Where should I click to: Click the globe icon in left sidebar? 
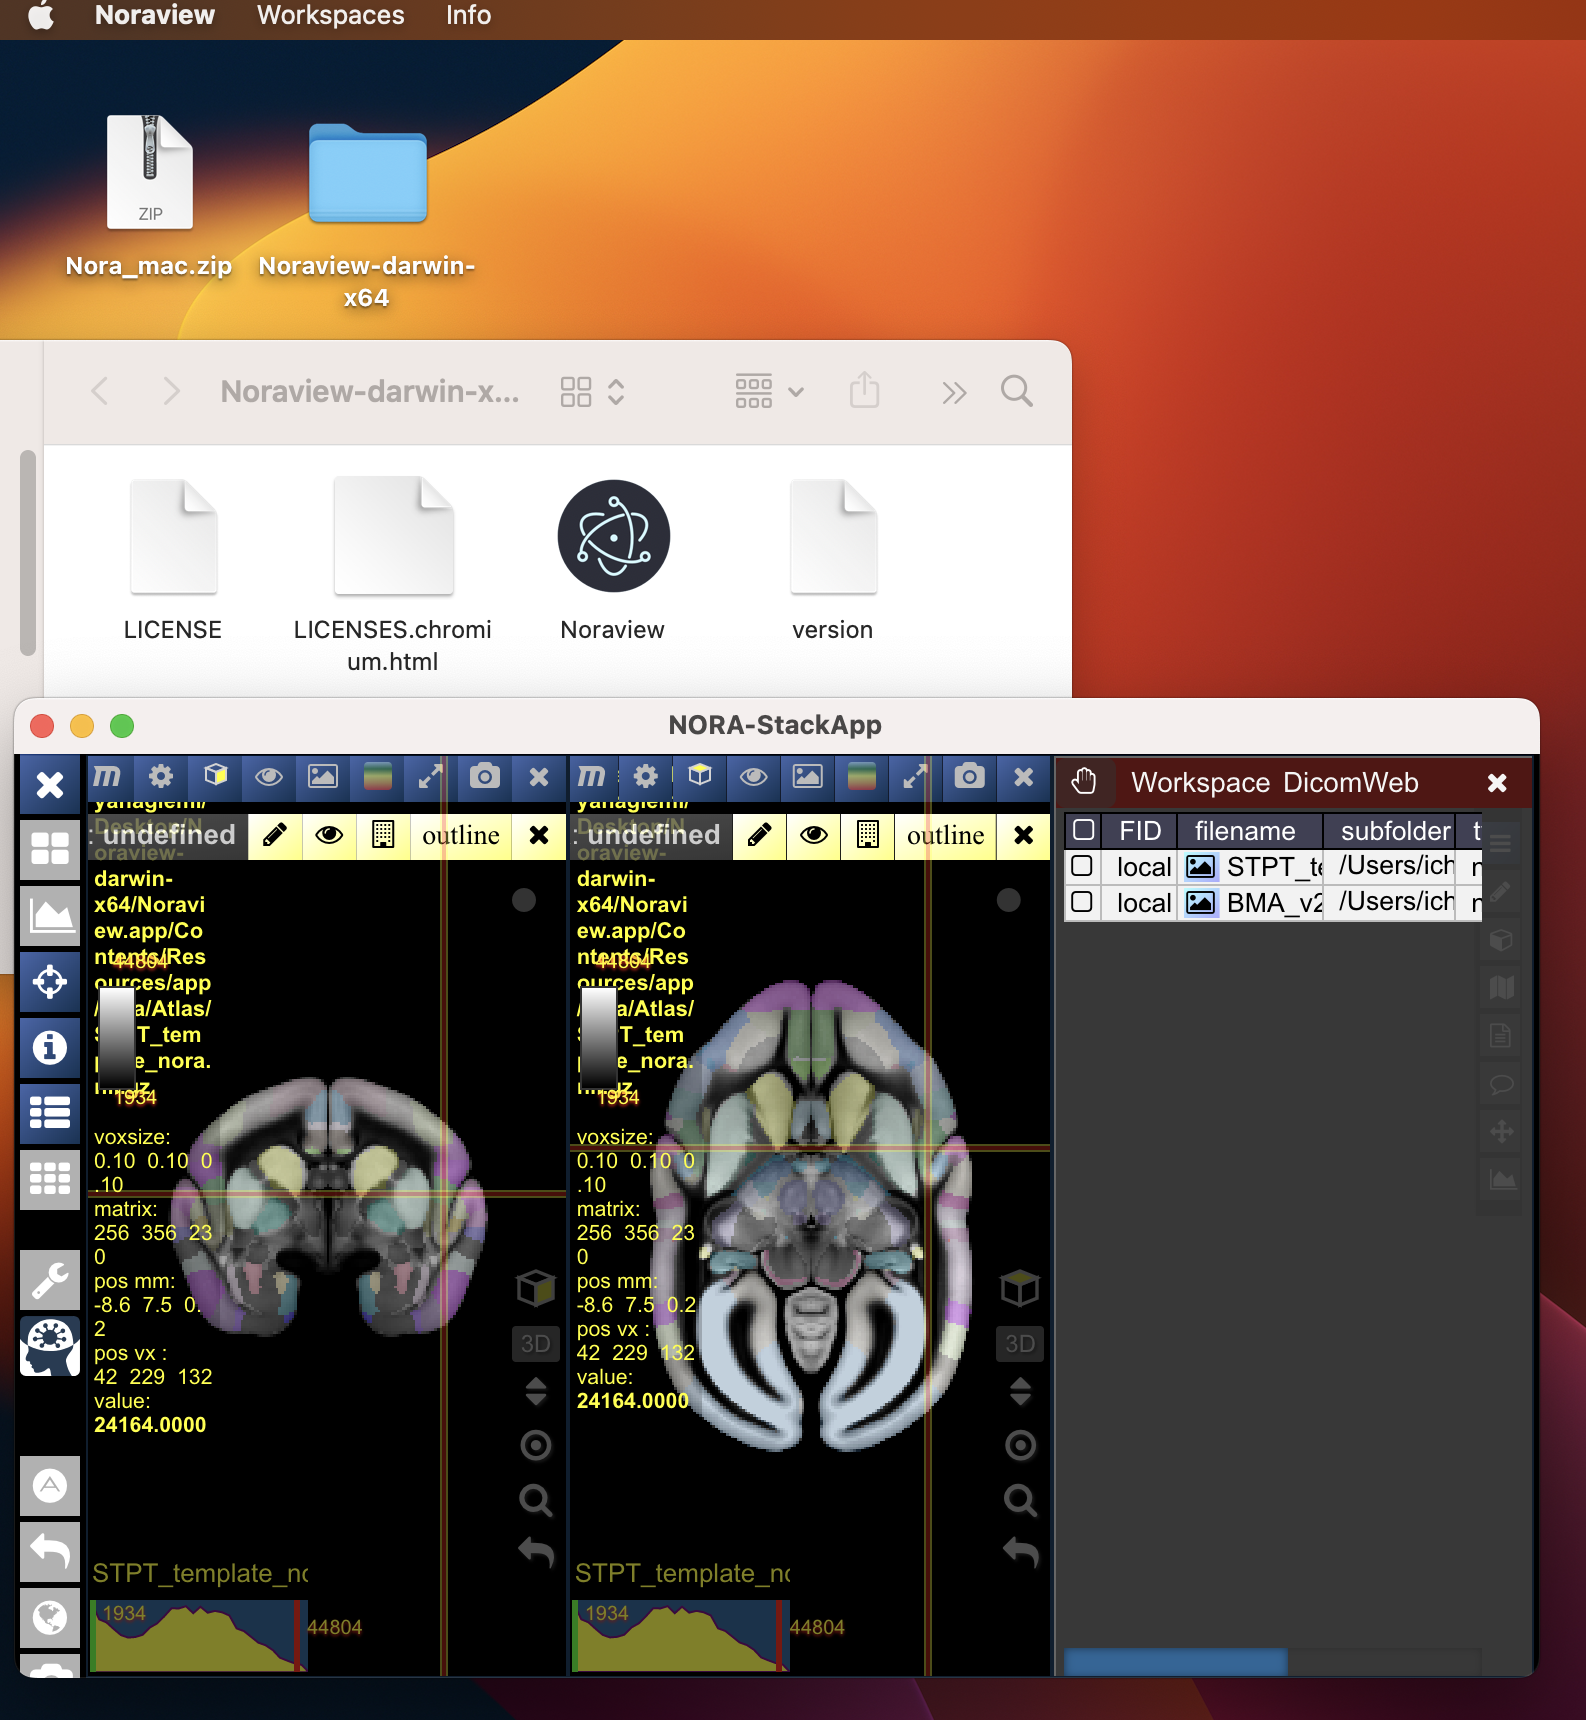tap(50, 1617)
